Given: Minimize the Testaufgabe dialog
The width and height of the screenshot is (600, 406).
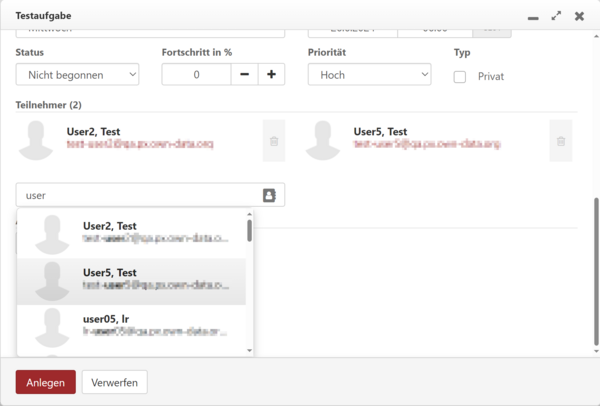Looking at the screenshot, I should (x=533, y=18).
